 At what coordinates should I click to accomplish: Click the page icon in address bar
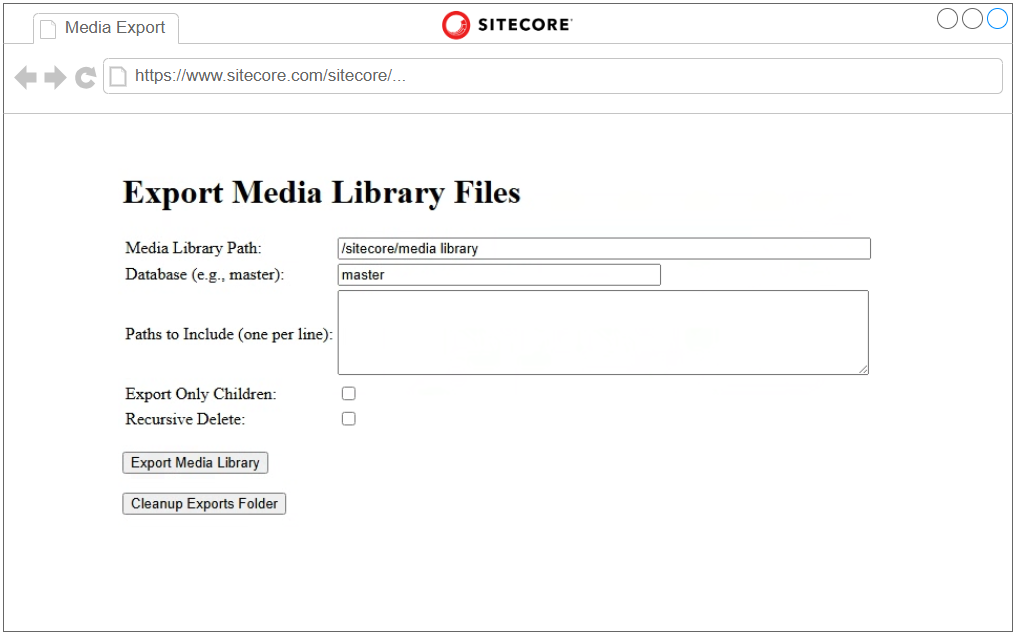(x=118, y=76)
